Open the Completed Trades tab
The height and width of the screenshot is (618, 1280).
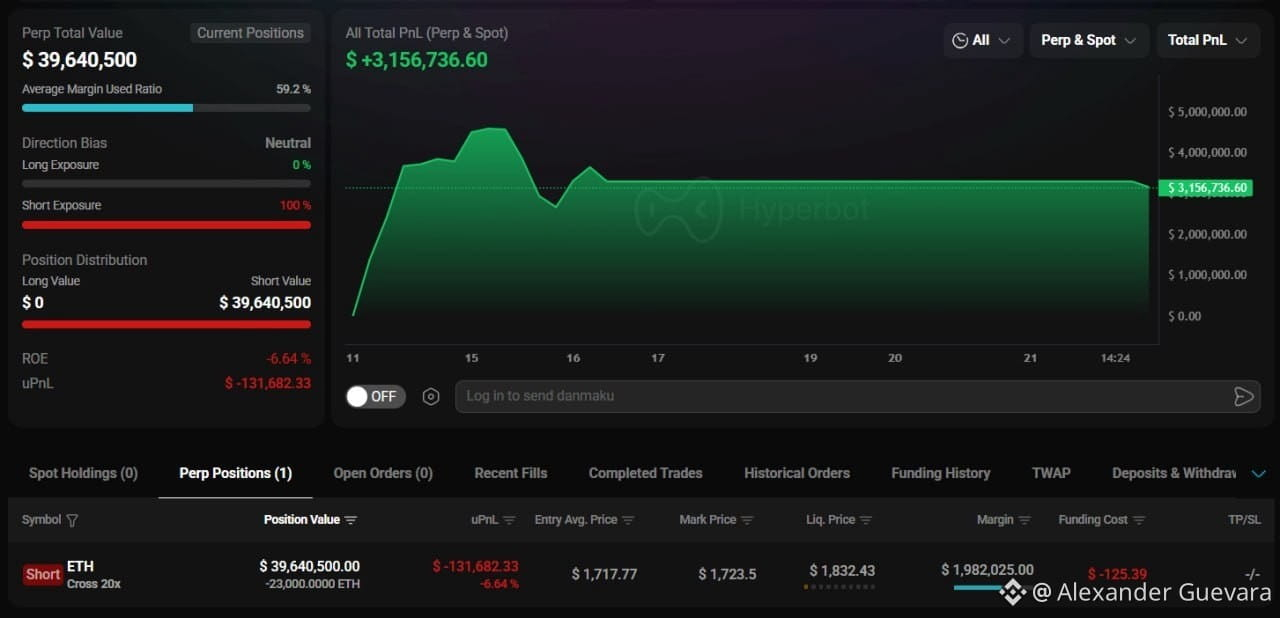click(646, 473)
